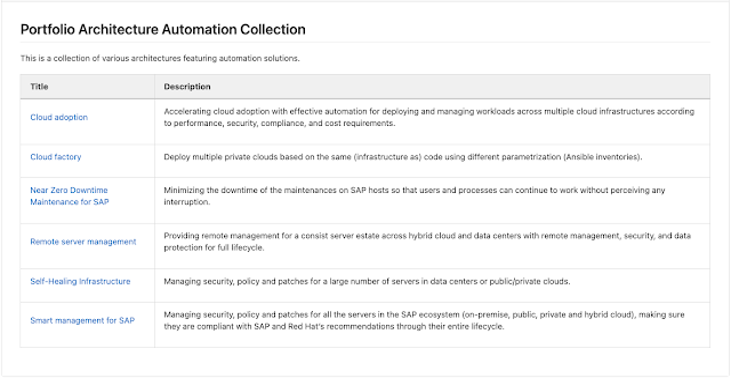Screen dimensions: 732x378
Task: Click the word 'SAP' in Smart management link
Action: 127,321
